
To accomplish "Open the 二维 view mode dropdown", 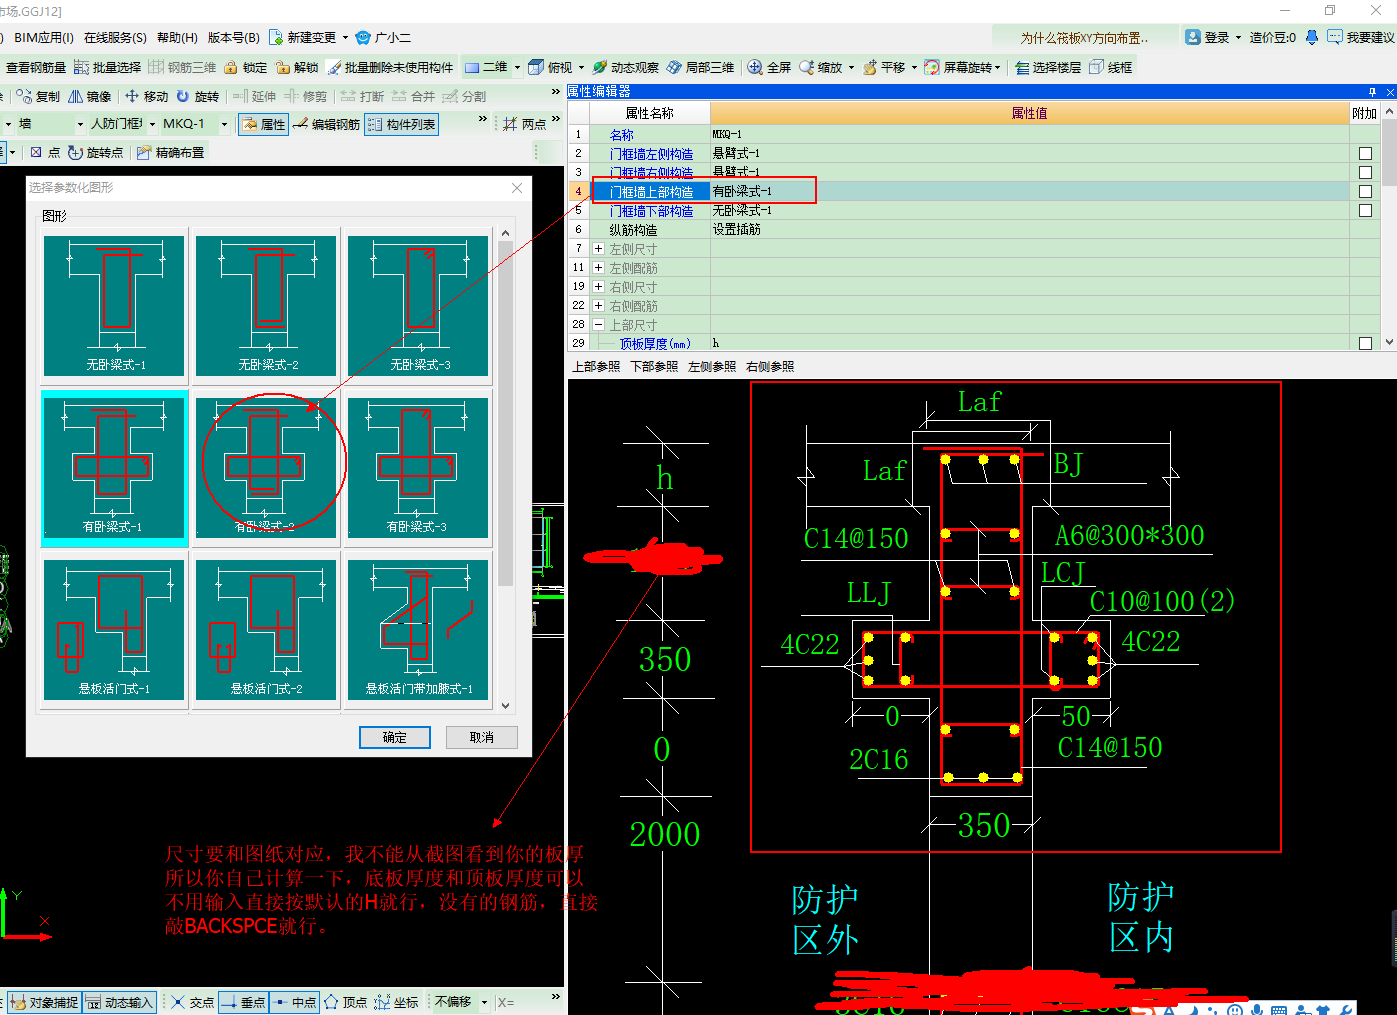I will 517,67.
